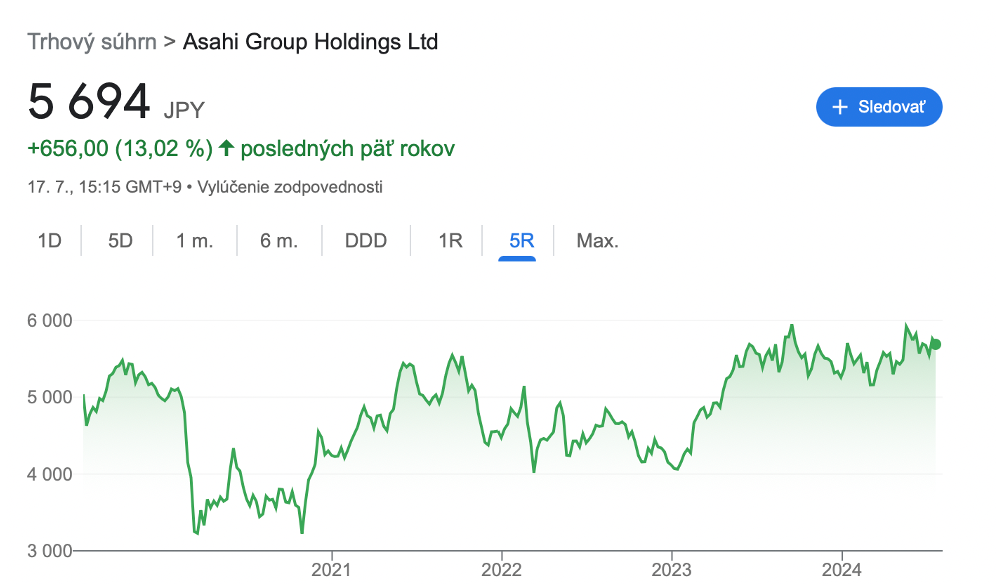Open the Trhový súhrn breadcrumb link

pos(92,42)
